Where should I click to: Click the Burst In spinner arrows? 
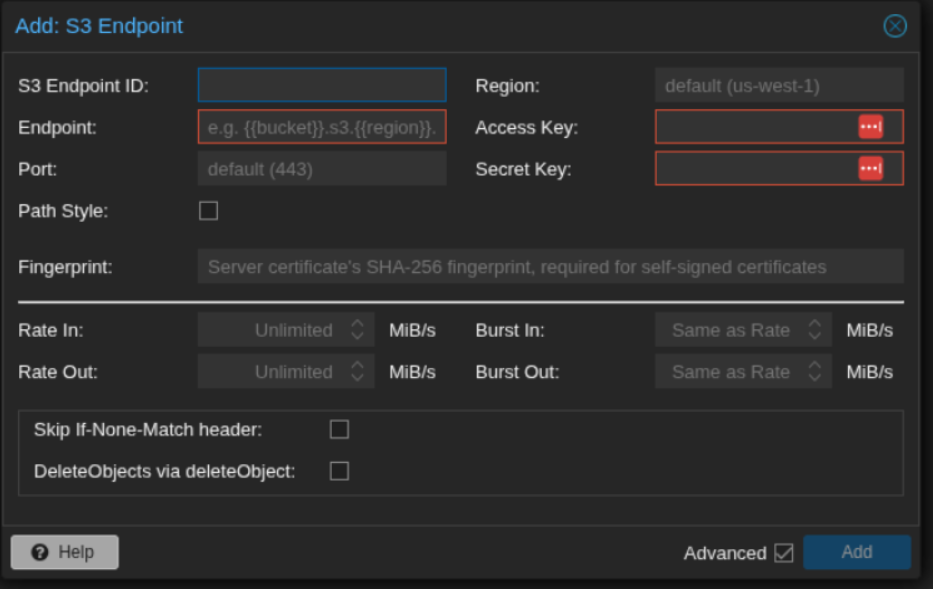point(815,330)
